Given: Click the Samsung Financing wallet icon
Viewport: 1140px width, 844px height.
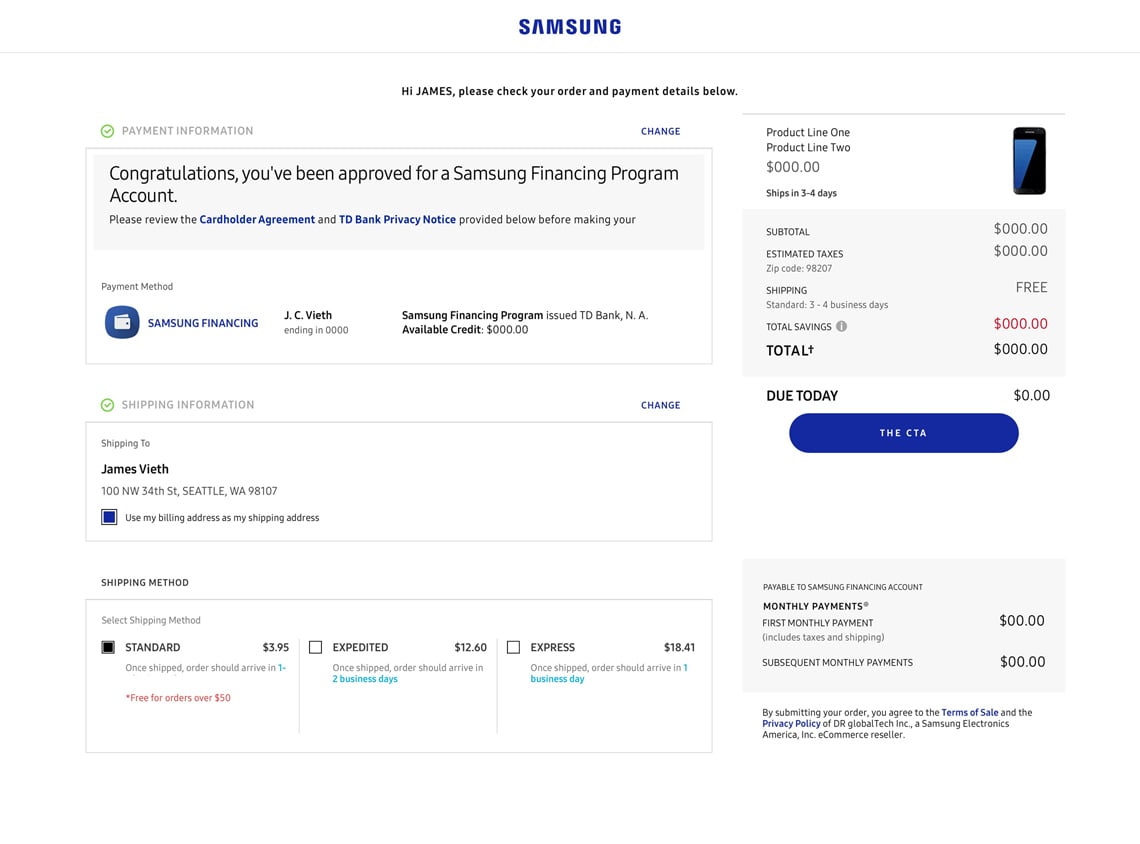Looking at the screenshot, I should (122, 323).
